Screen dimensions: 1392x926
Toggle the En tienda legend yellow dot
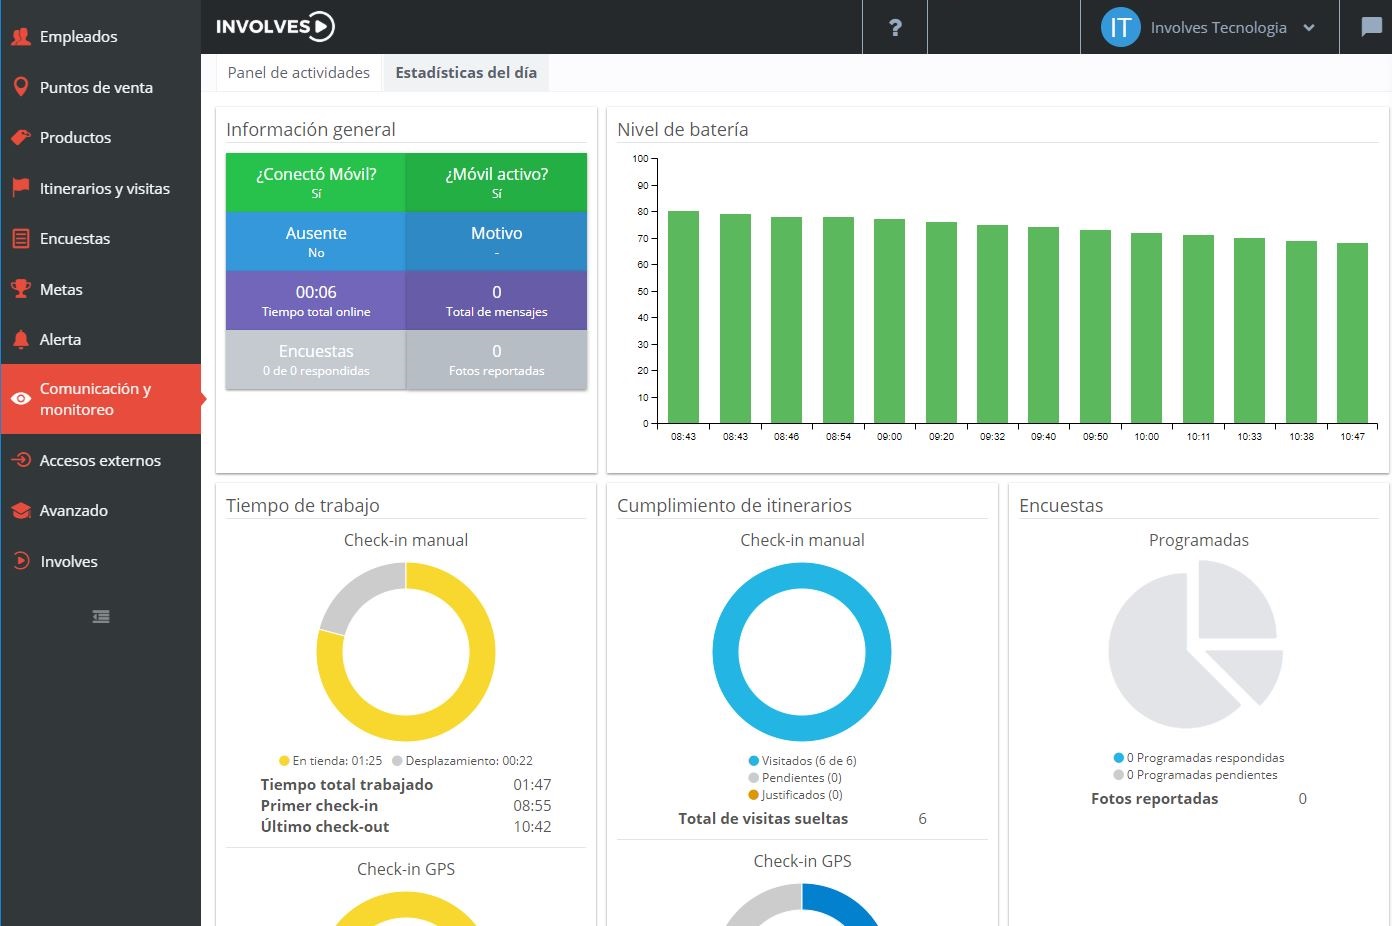tap(284, 761)
